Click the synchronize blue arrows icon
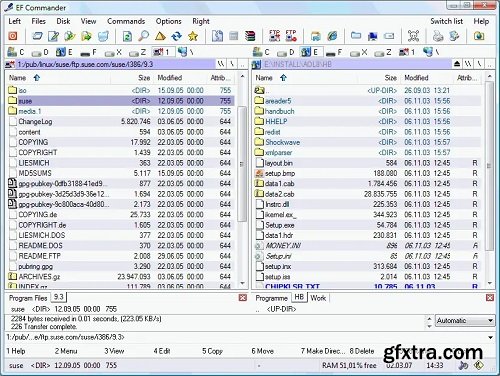Screen dimensions: 500x376 177,36
